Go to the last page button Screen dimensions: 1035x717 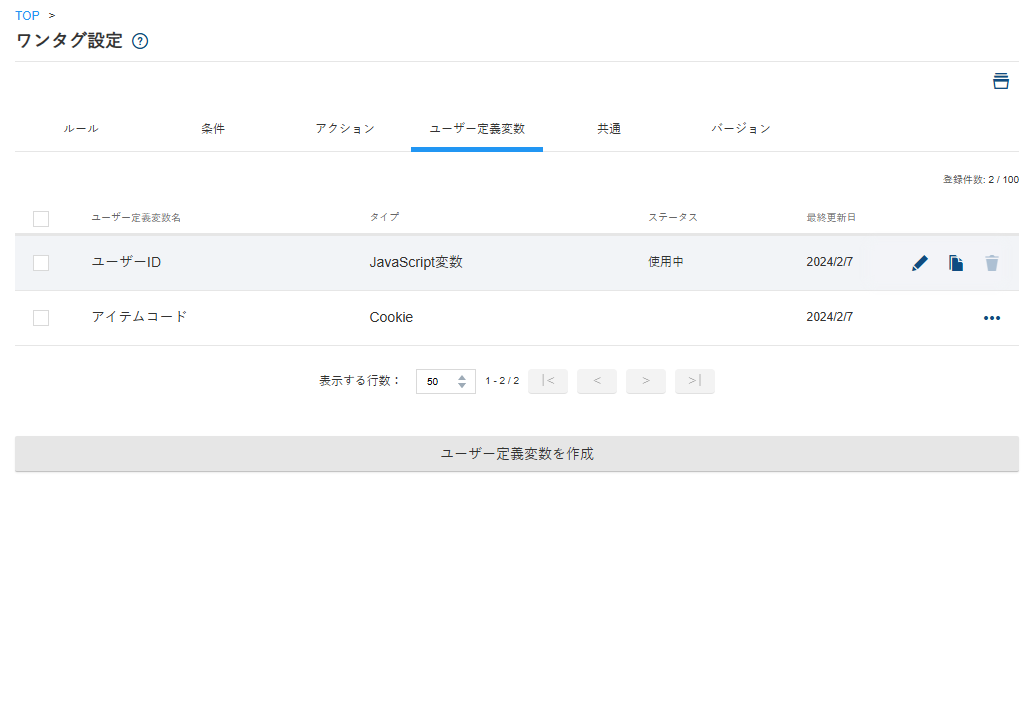[x=694, y=381]
